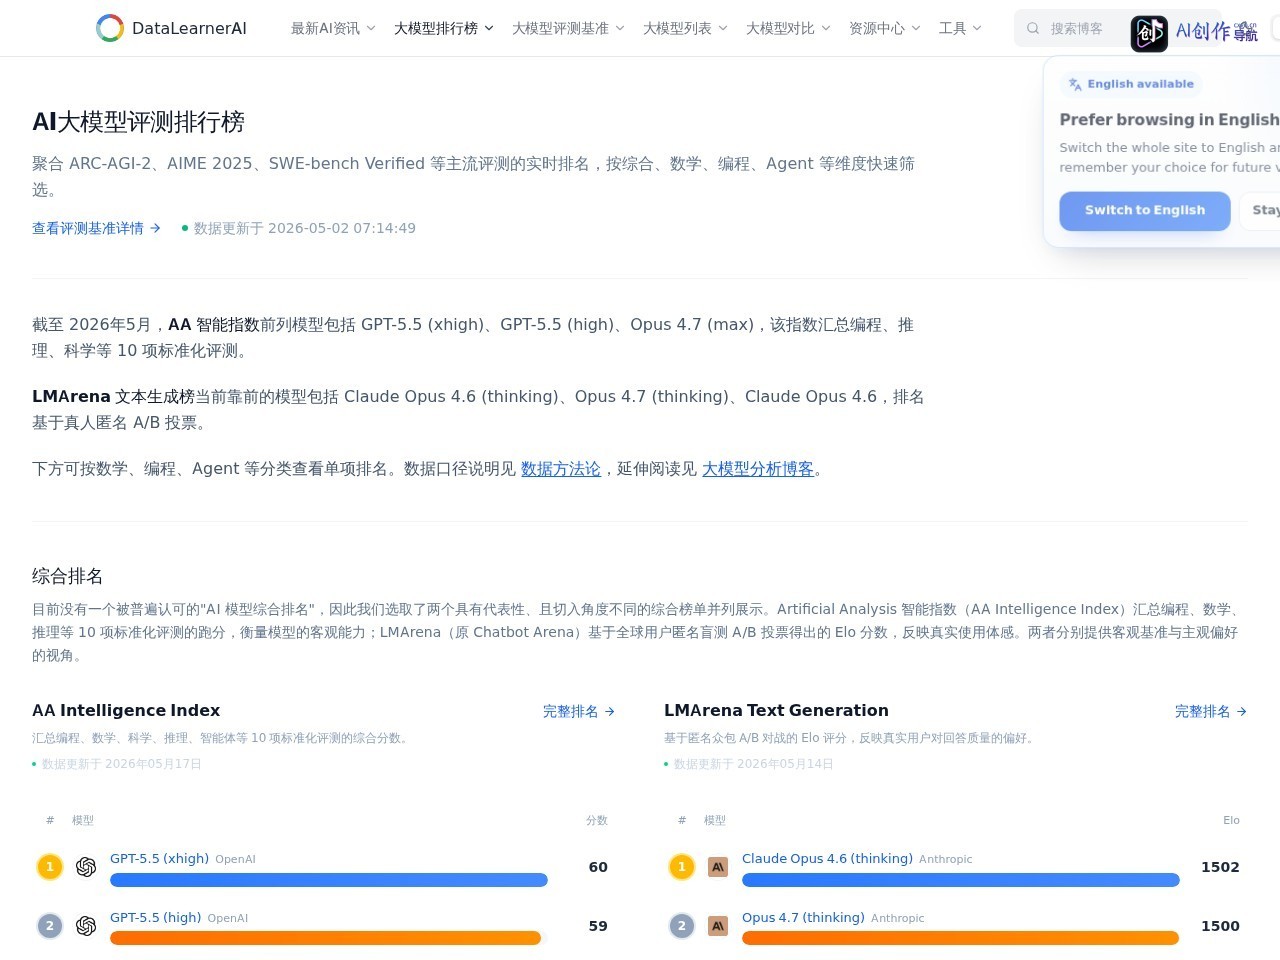Expand the 工具 dropdown menu
The width and height of the screenshot is (1280, 960).
pos(960,28)
